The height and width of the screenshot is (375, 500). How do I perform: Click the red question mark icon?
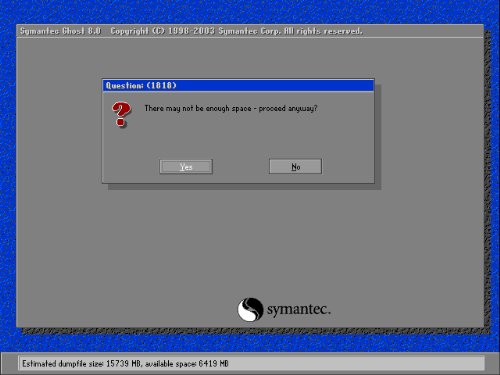(121, 114)
